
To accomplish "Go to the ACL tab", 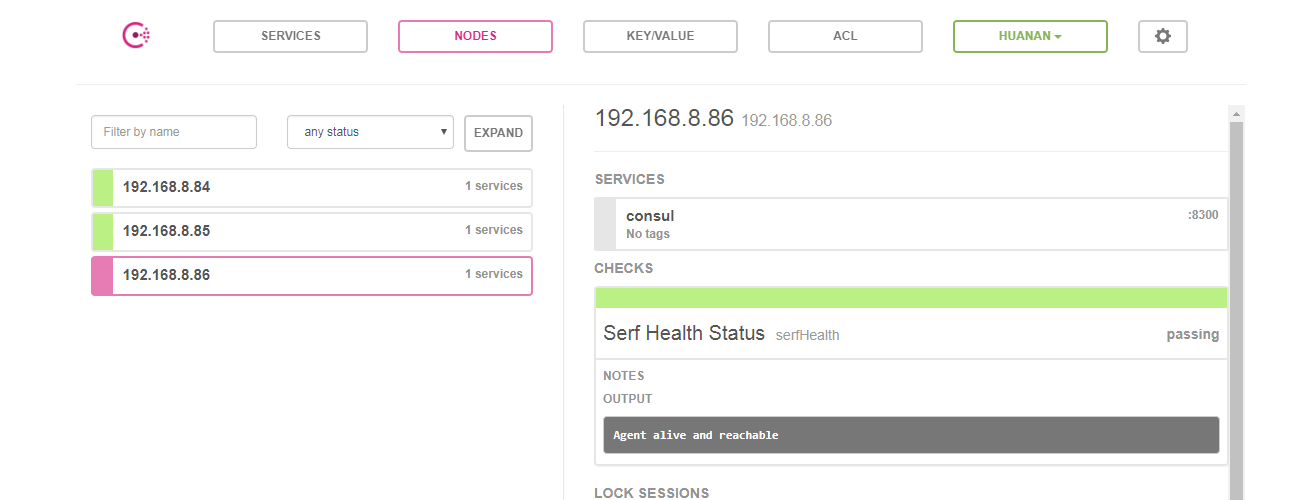I will 845,36.
